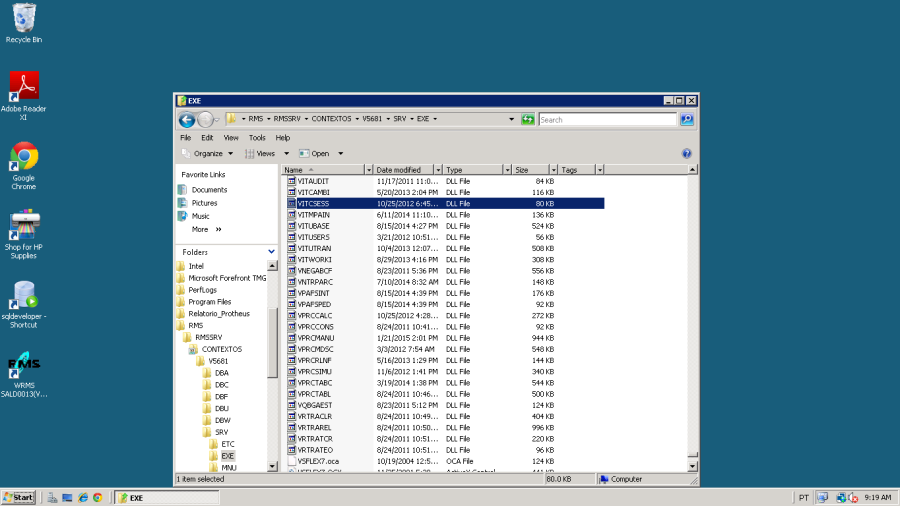900x506 pixels.
Task: Click the file list scrollbar down arrow
Action: pos(692,467)
